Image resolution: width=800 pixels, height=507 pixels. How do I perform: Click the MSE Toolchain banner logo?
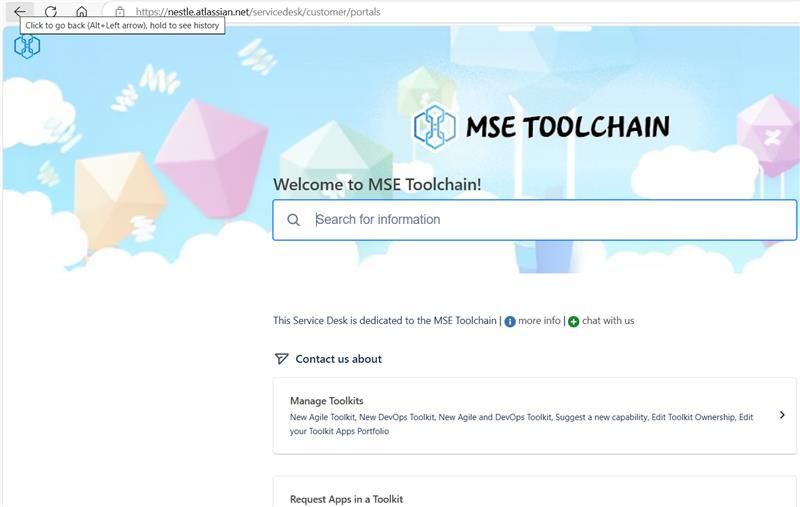click(x=435, y=127)
